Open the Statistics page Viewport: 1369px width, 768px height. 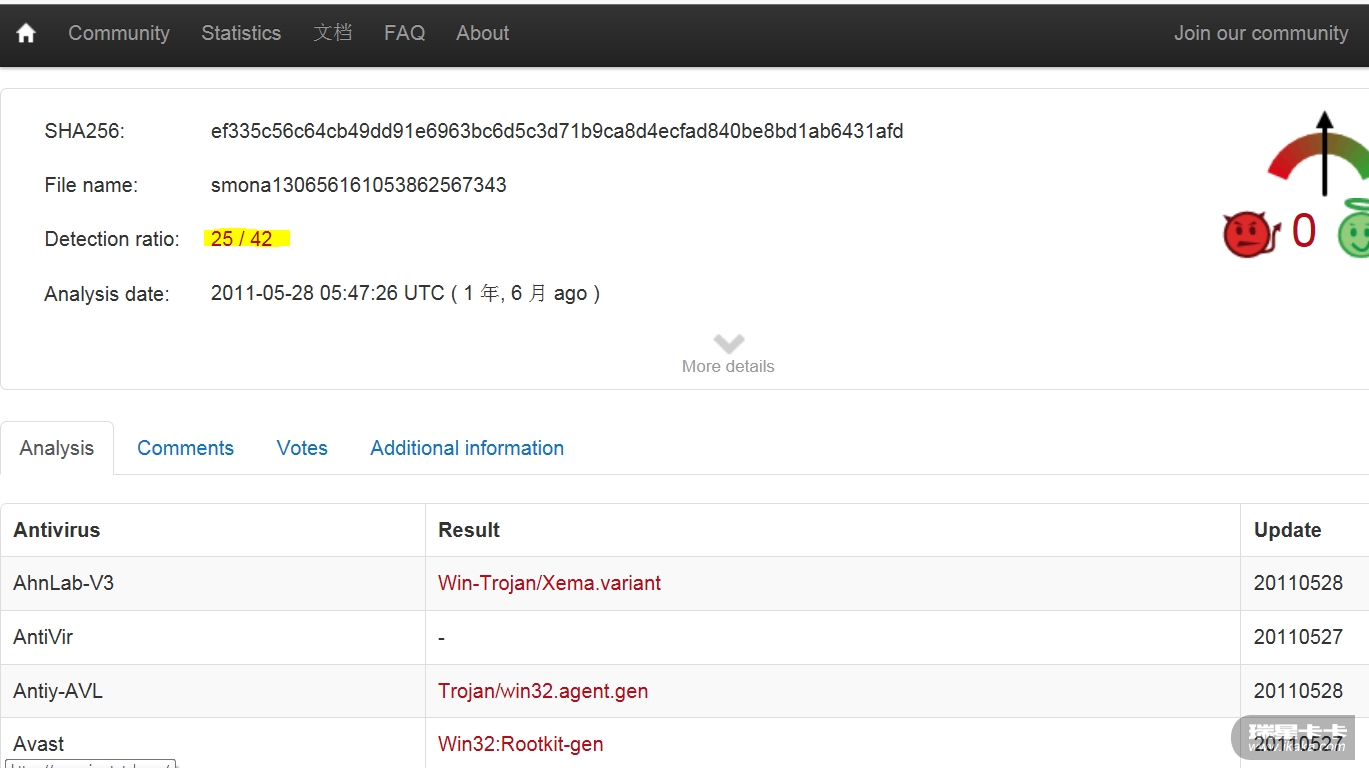[x=241, y=33]
